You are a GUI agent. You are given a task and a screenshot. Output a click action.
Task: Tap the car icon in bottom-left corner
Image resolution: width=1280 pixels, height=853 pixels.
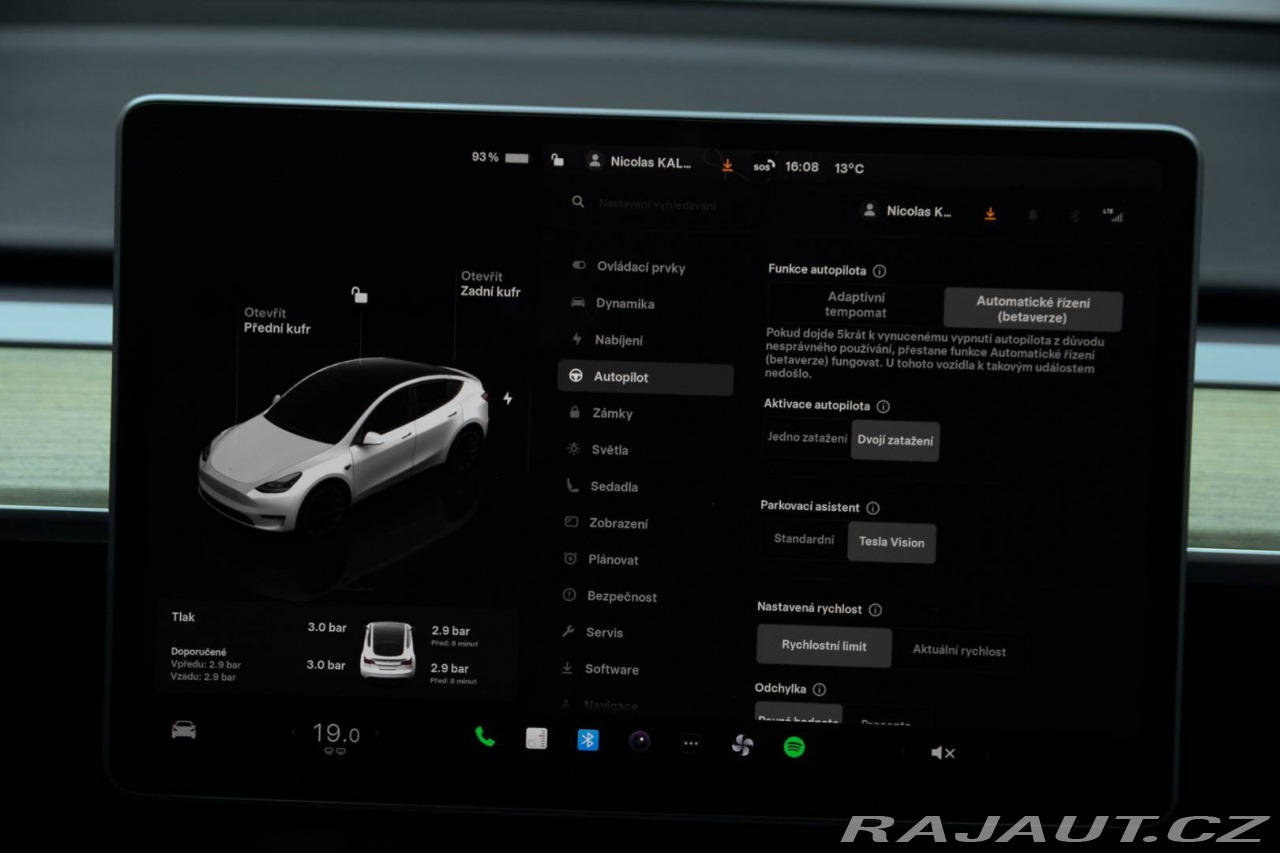pyautogui.click(x=183, y=730)
